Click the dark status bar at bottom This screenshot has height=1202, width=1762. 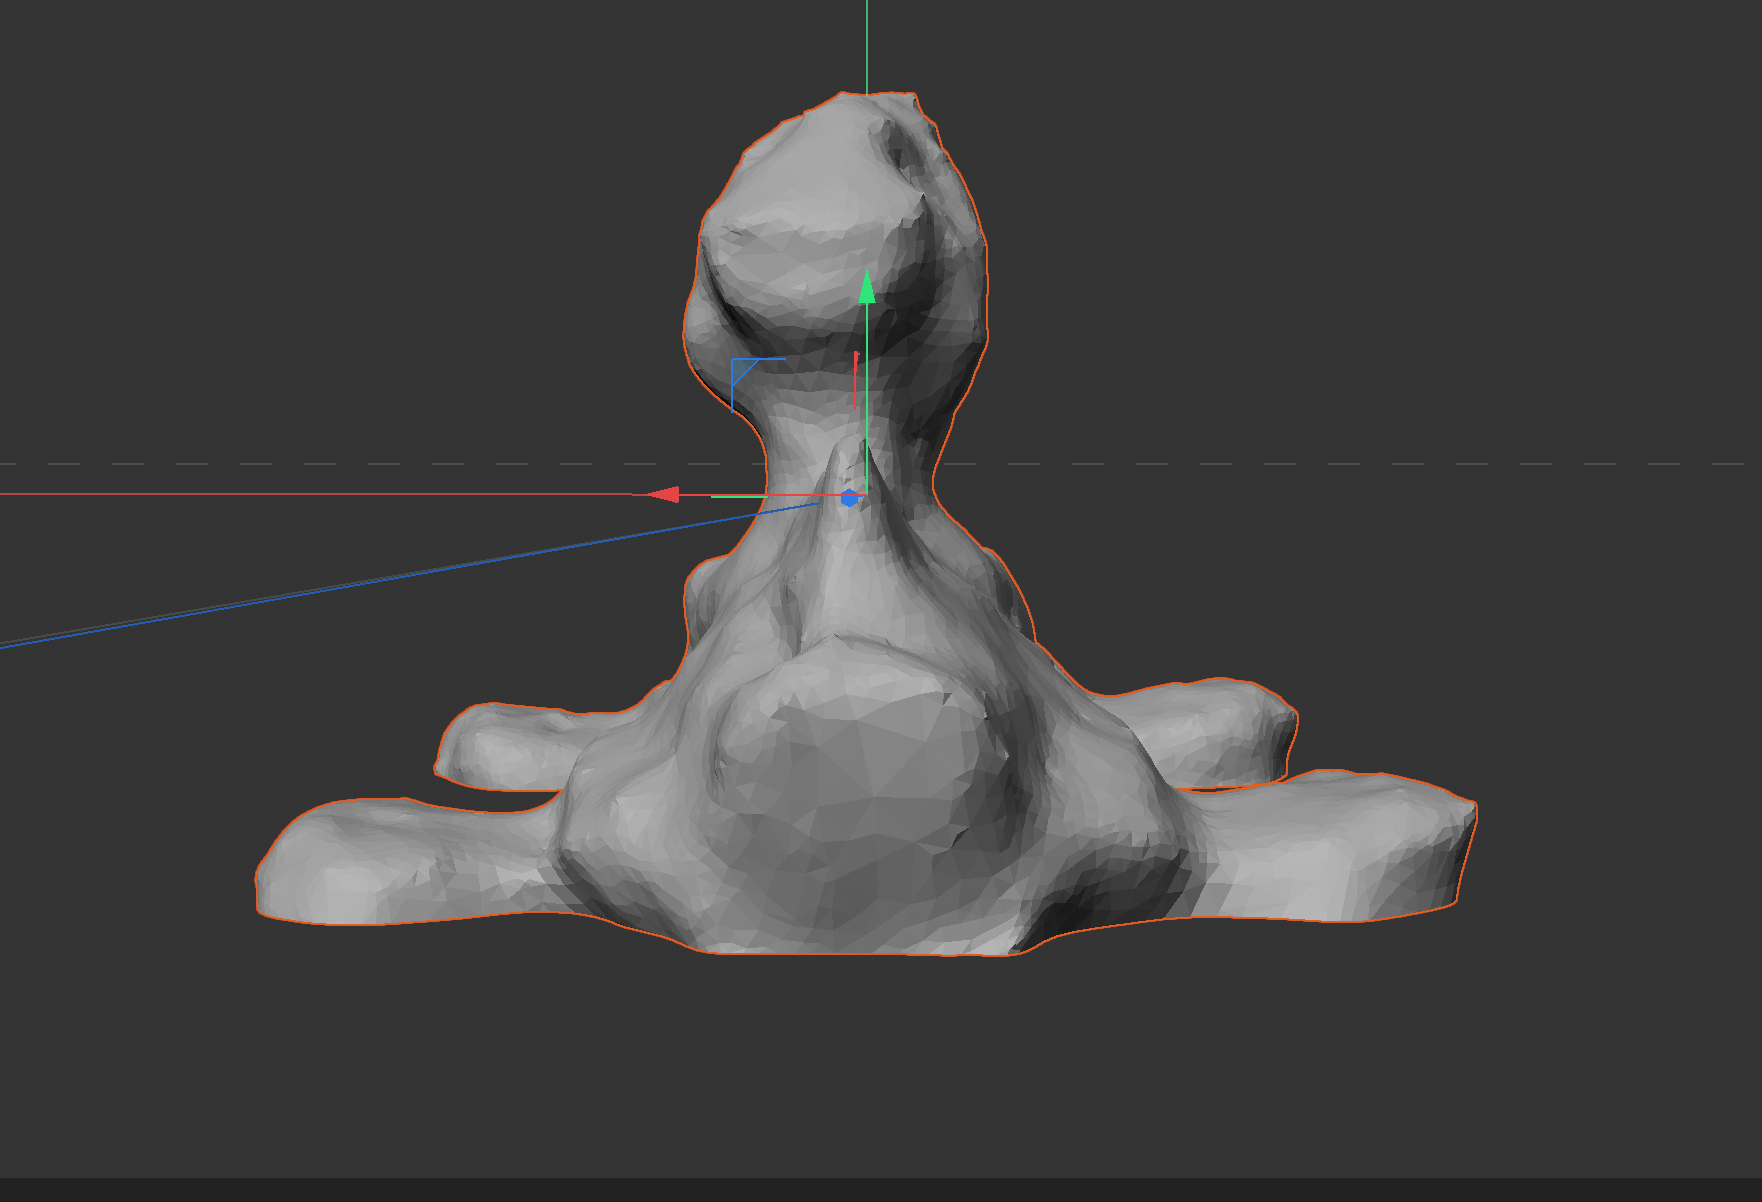[x=880, y=1190]
